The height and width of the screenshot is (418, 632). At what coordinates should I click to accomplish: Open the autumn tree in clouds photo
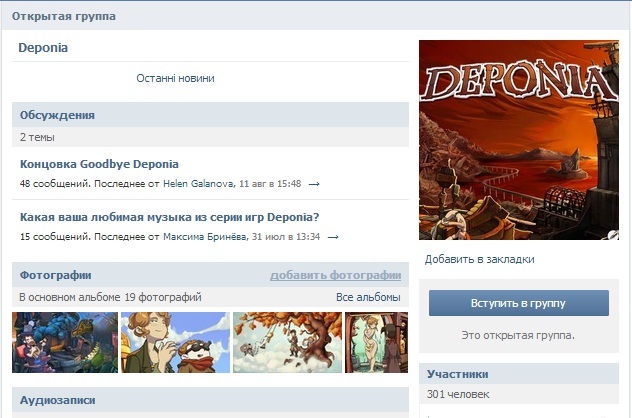point(287,342)
